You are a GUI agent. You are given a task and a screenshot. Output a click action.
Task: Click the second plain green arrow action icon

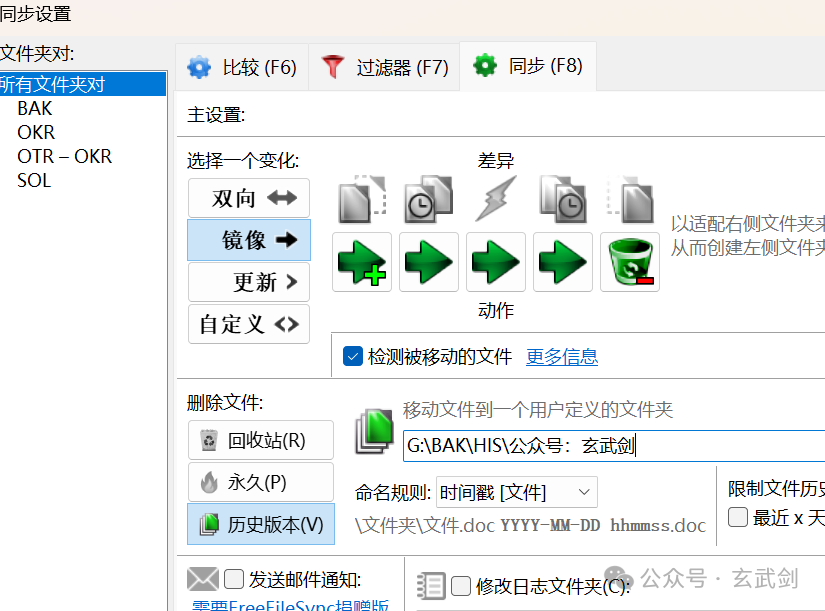point(428,262)
